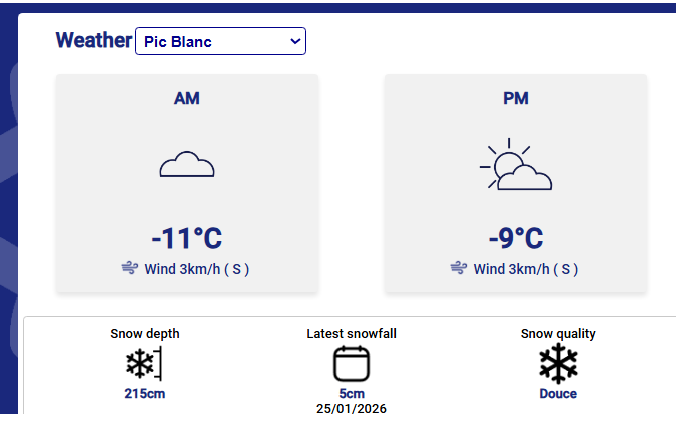The width and height of the screenshot is (676, 422).
Task: Click the Snow depth label
Action: coord(145,333)
